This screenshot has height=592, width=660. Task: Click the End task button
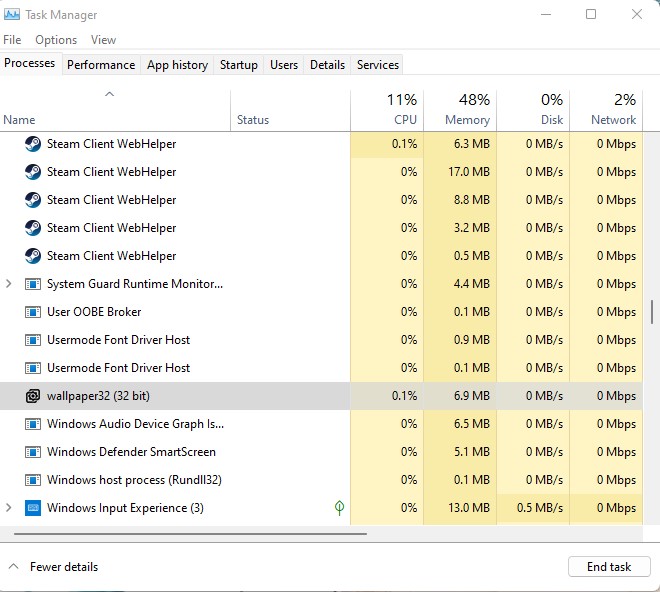608,567
